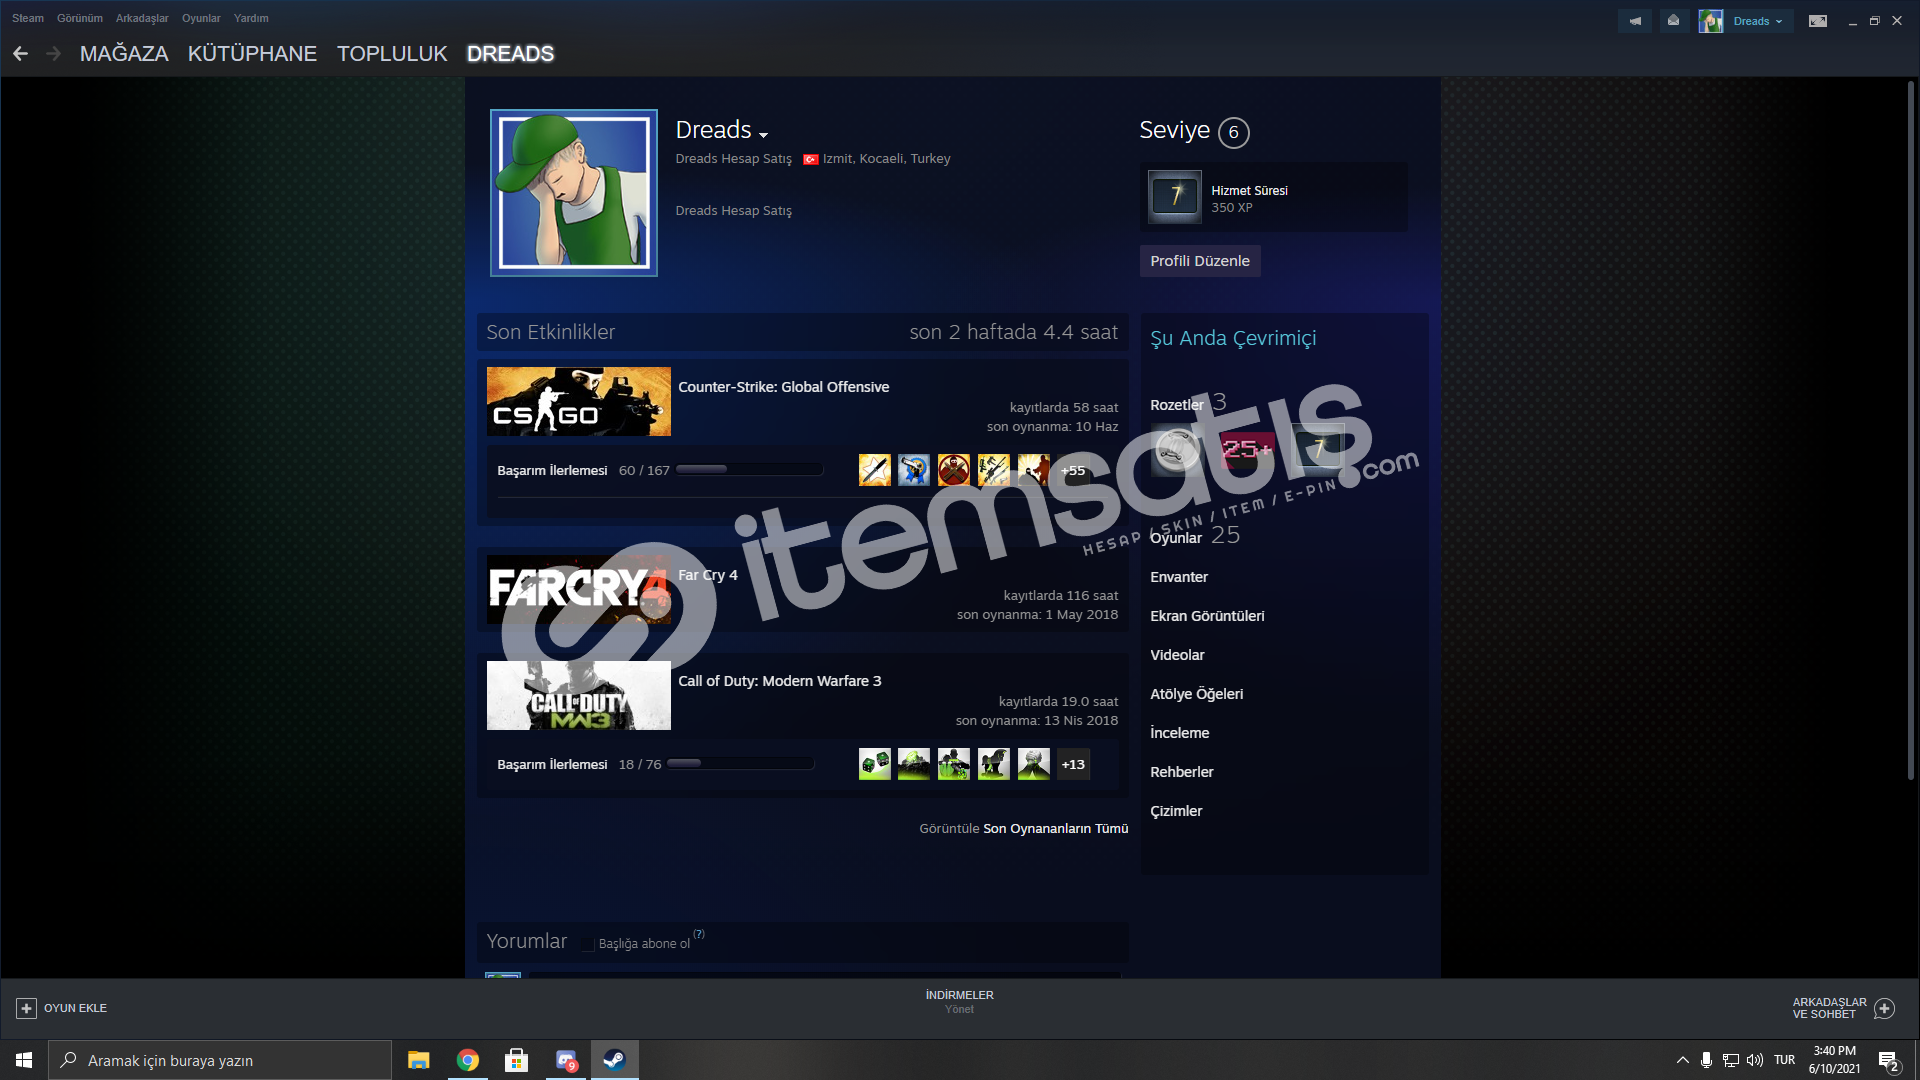Open File Explorer from taskbar
Screen dimensions: 1920x1080
click(418, 1060)
